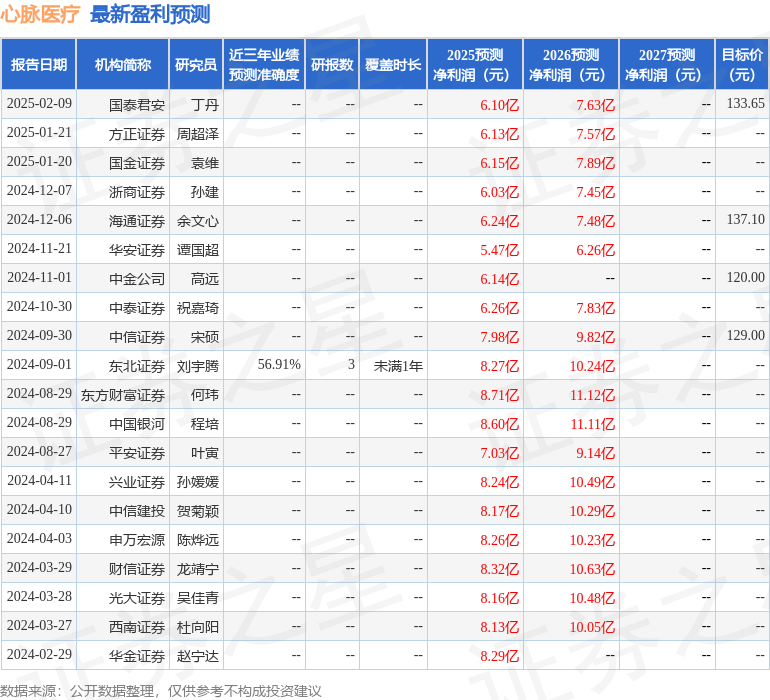Click the 研究员 column header

(x=196, y=65)
